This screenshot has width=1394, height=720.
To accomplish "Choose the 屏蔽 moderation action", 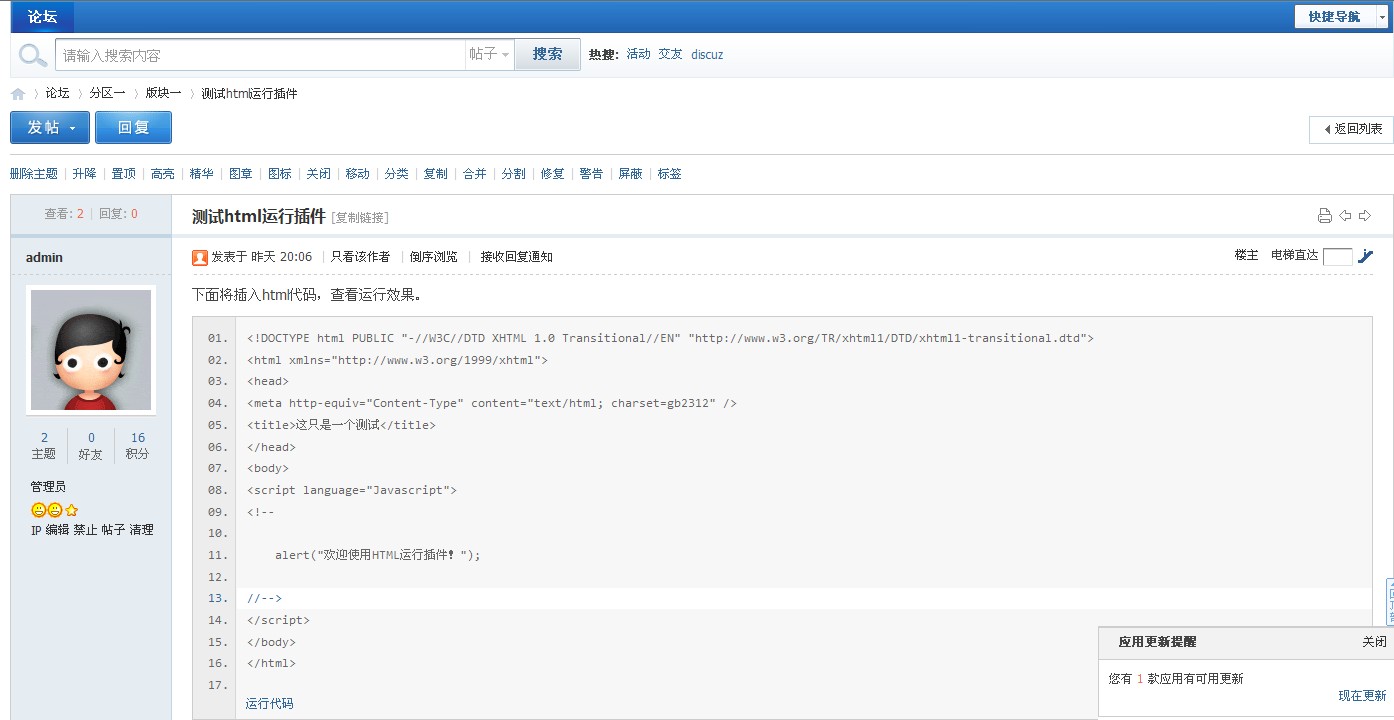I will [630, 174].
